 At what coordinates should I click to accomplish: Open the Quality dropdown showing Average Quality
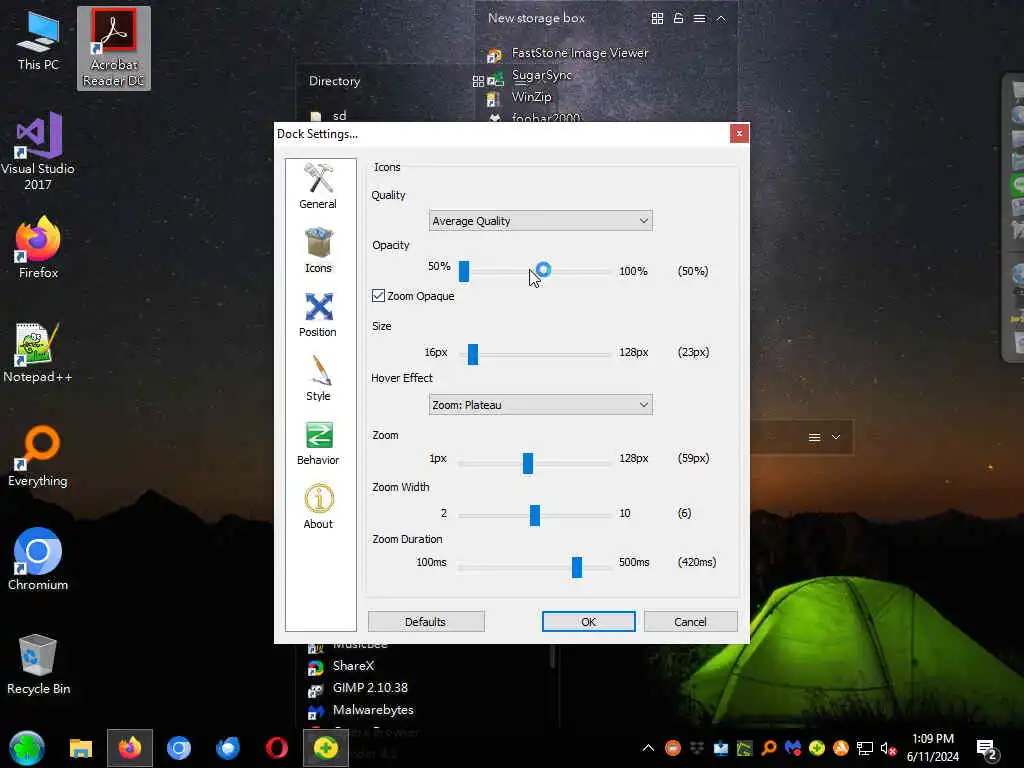pos(540,221)
